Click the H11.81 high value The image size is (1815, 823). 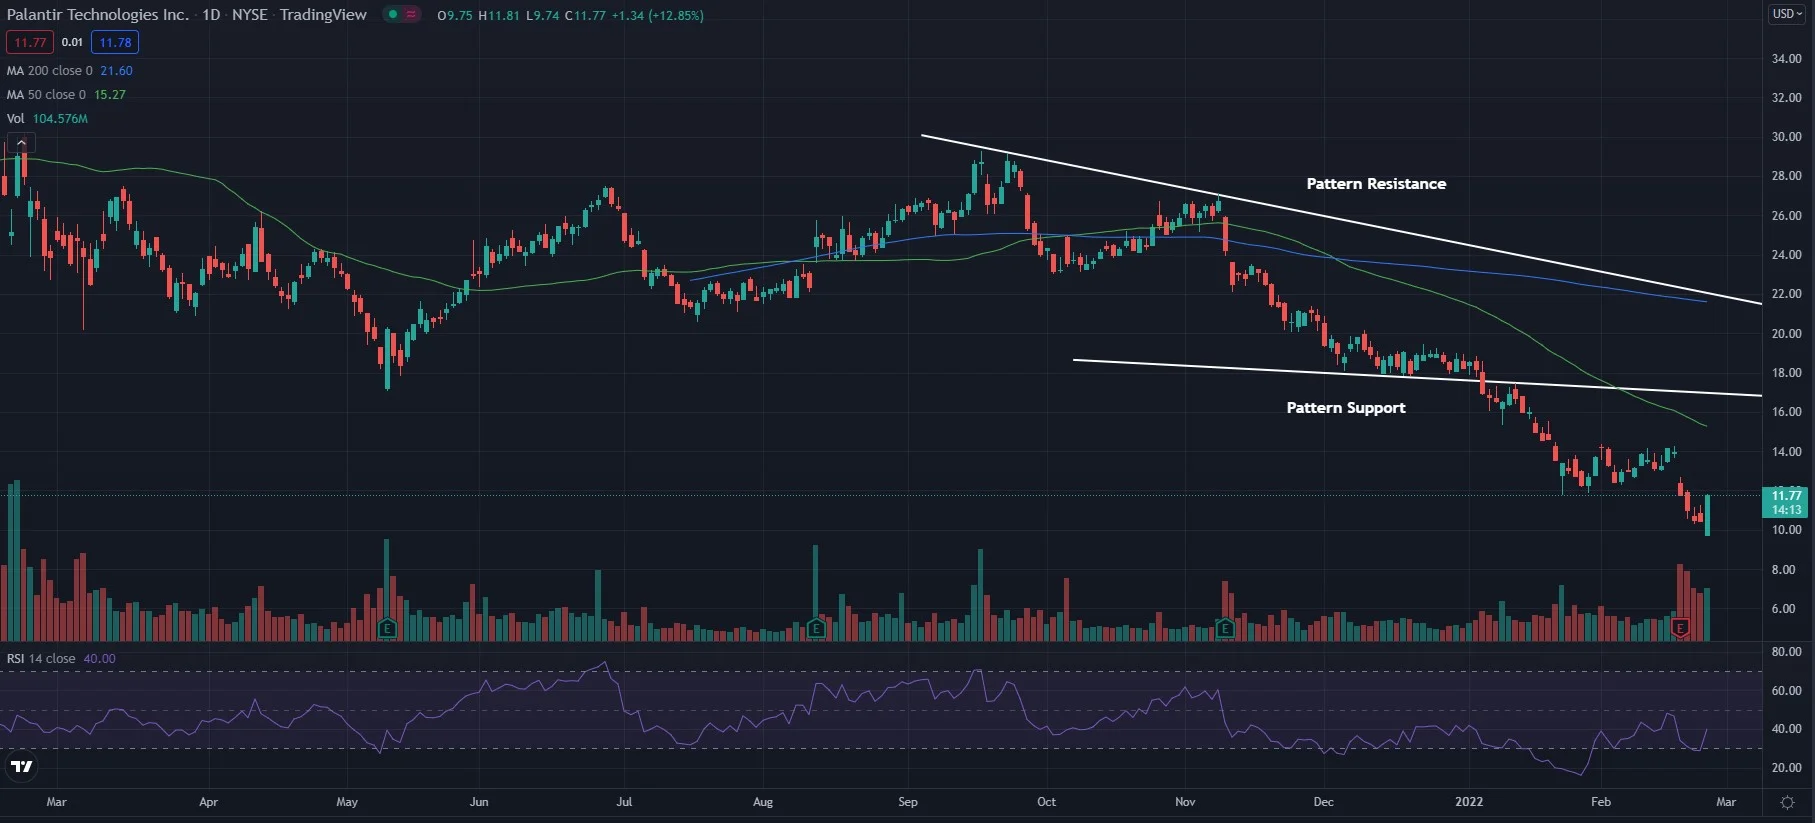click(499, 16)
